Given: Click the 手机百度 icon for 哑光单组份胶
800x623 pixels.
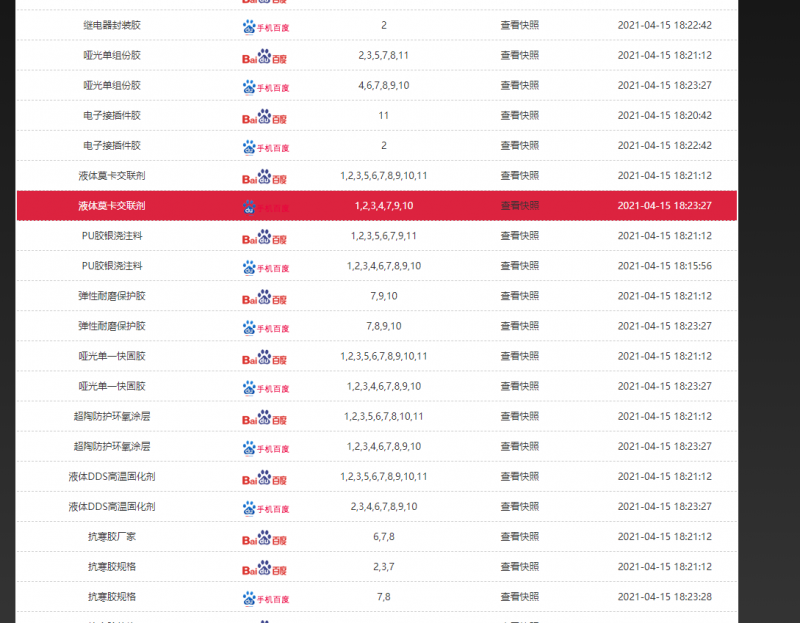Looking at the screenshot, I should tap(264, 85).
